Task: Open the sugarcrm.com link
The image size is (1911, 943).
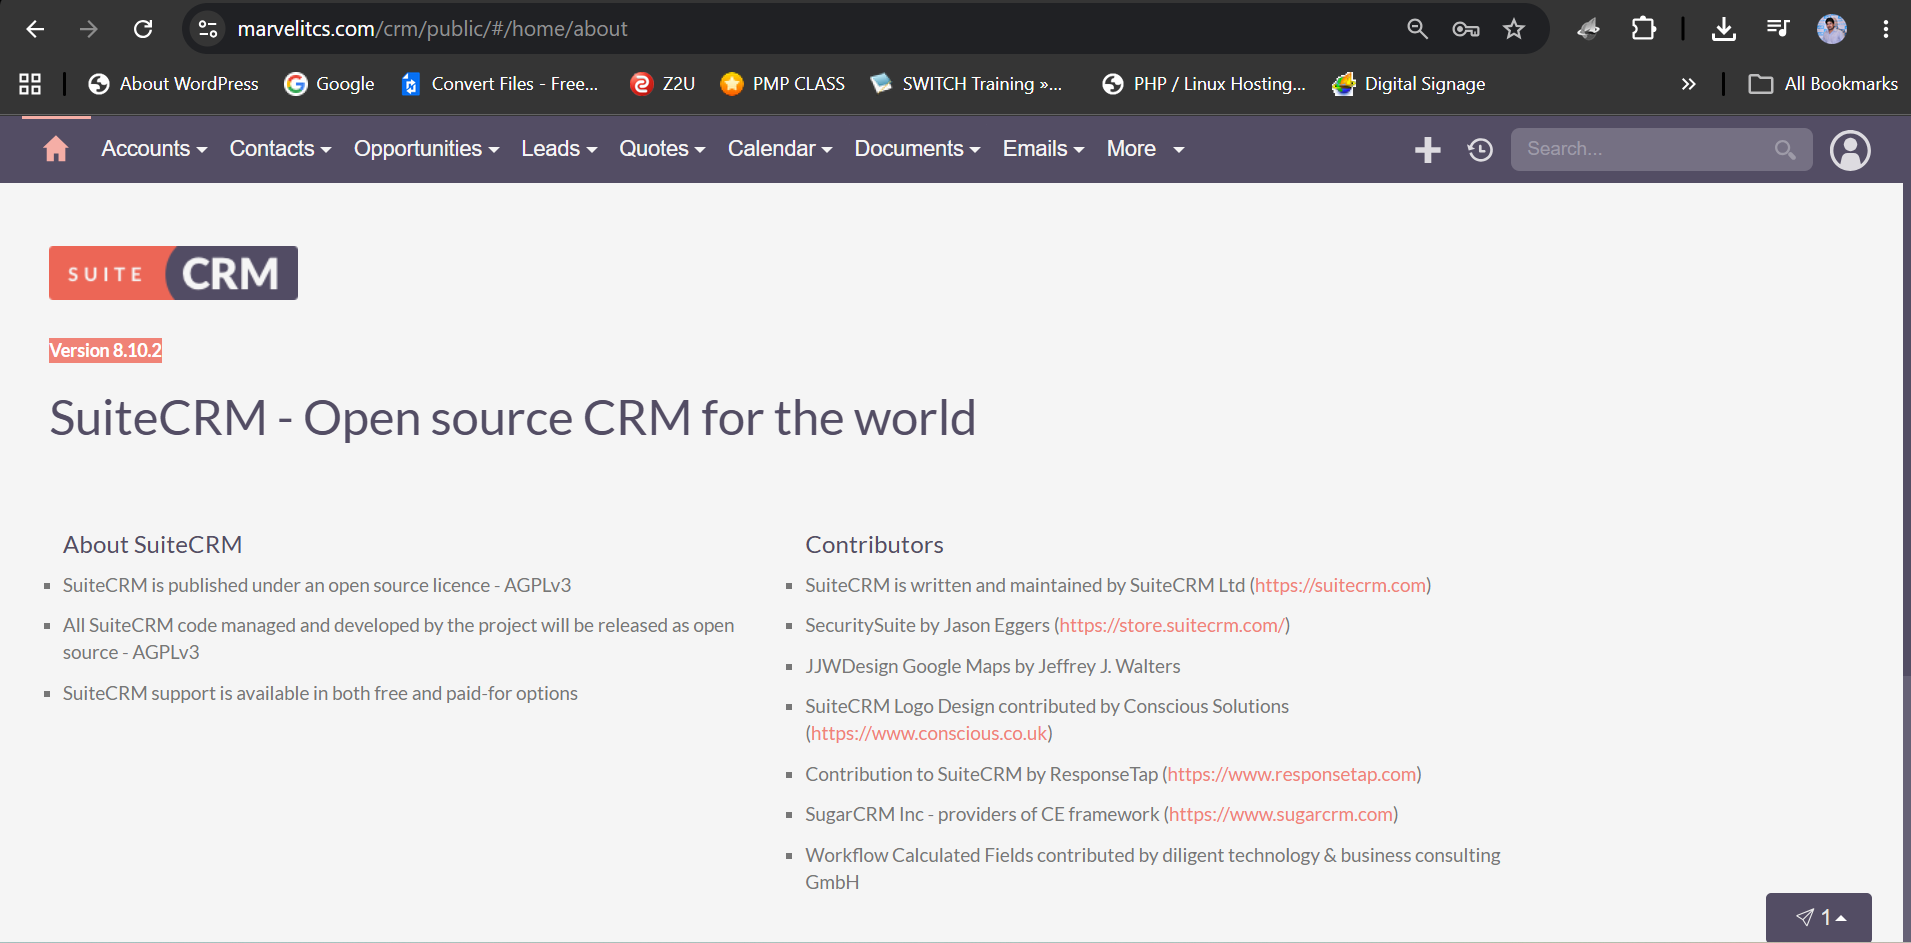Action: click(1281, 814)
